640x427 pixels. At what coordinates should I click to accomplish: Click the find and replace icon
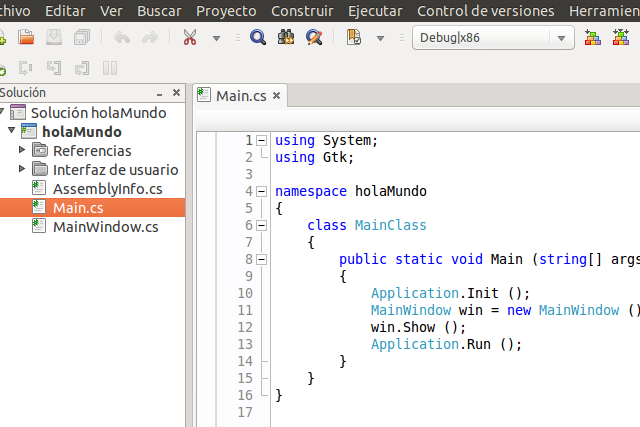[x=314, y=38]
